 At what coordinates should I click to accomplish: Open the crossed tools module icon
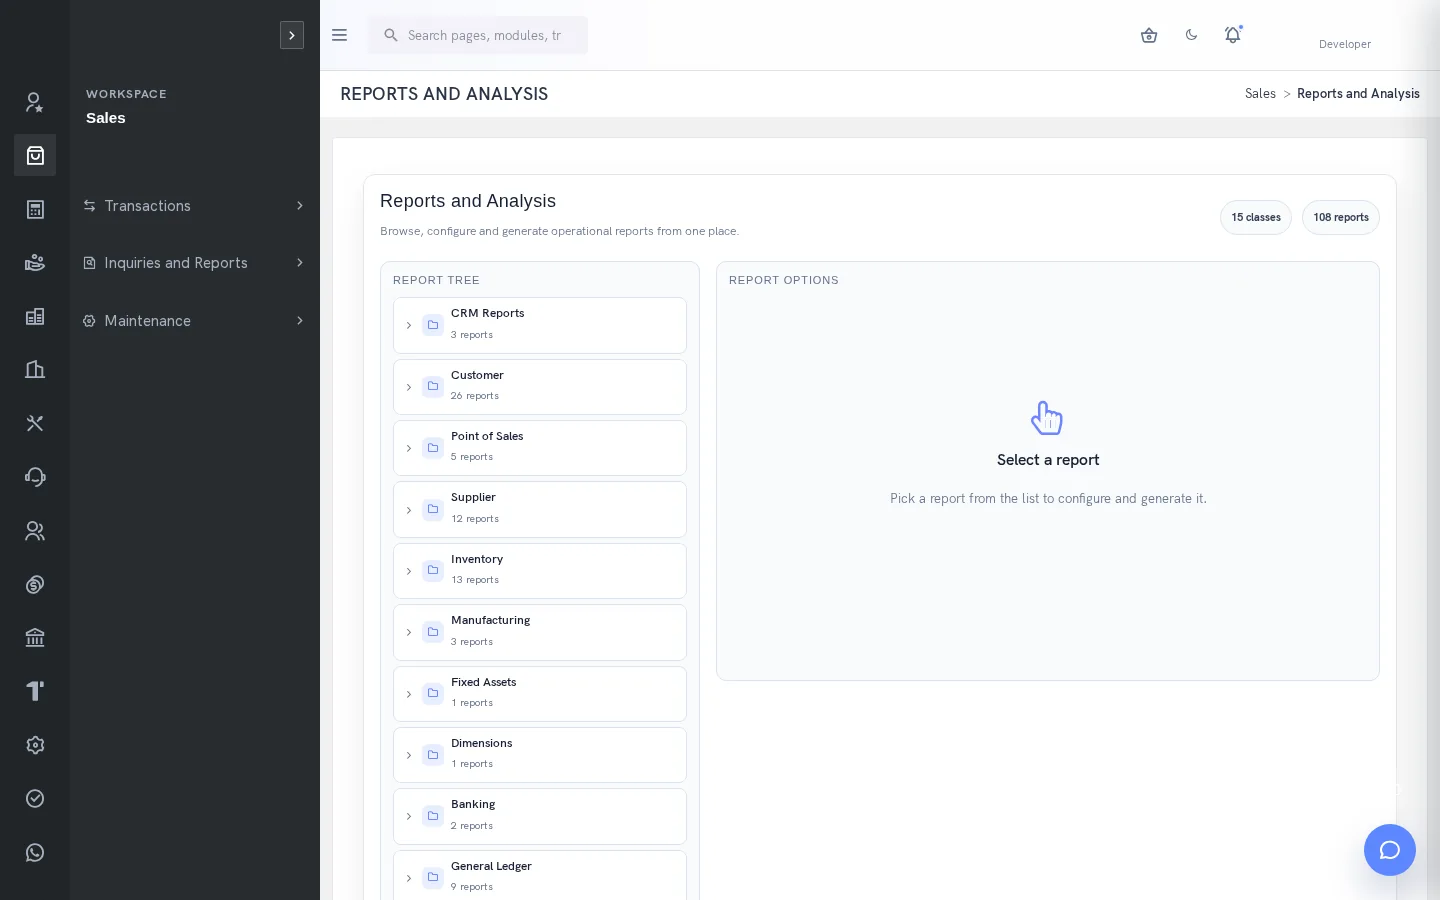click(35, 423)
